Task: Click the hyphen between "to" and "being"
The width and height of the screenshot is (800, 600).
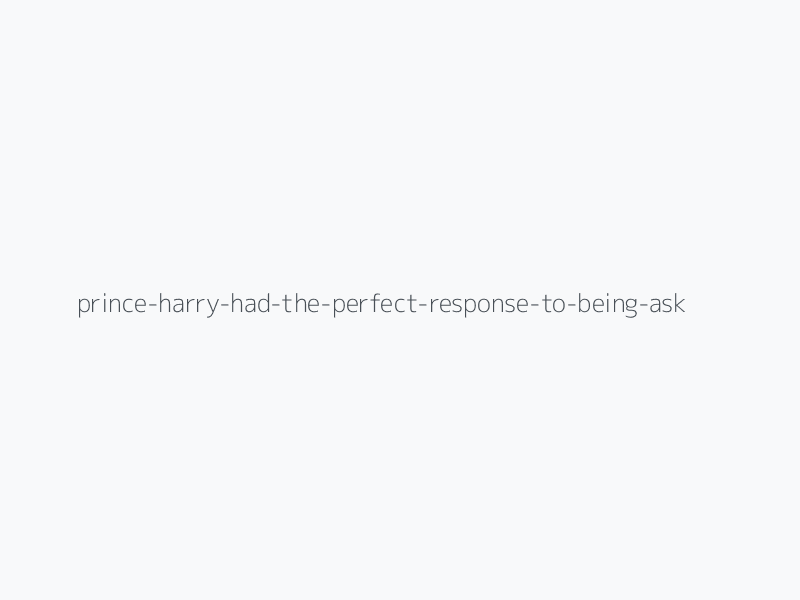Action: tap(571, 305)
